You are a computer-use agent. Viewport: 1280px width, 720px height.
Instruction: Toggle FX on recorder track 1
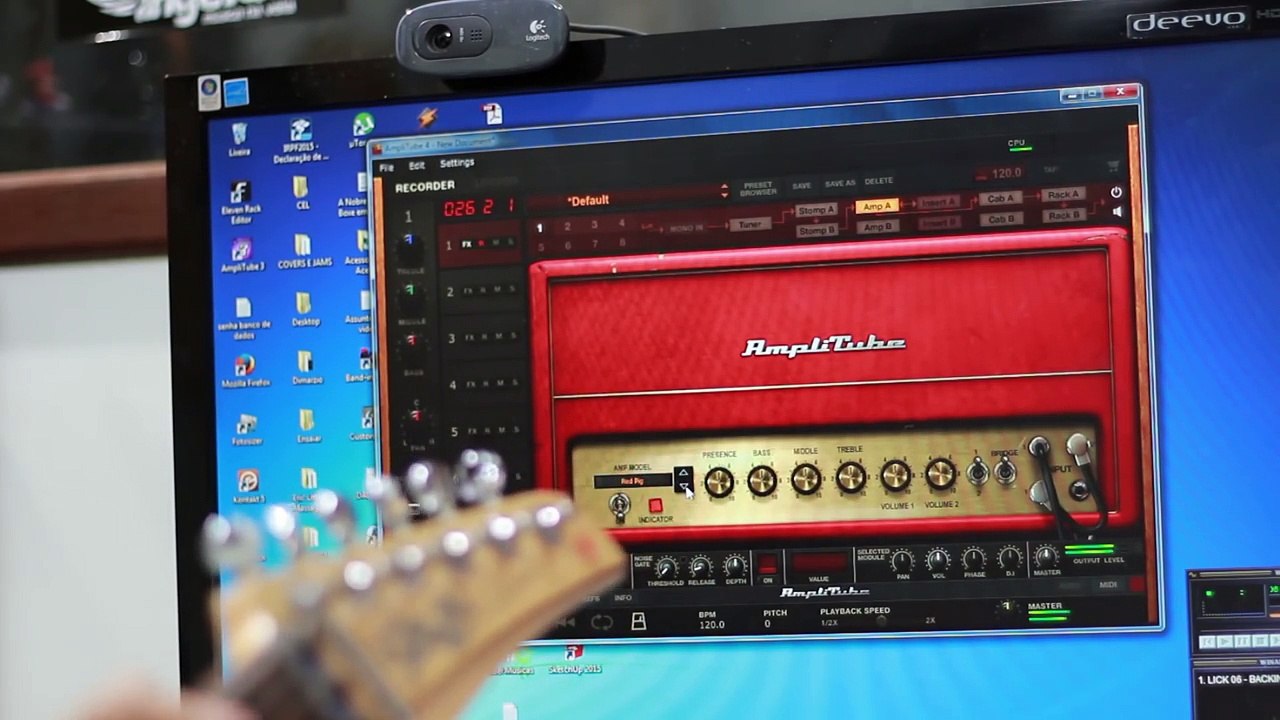[467, 245]
